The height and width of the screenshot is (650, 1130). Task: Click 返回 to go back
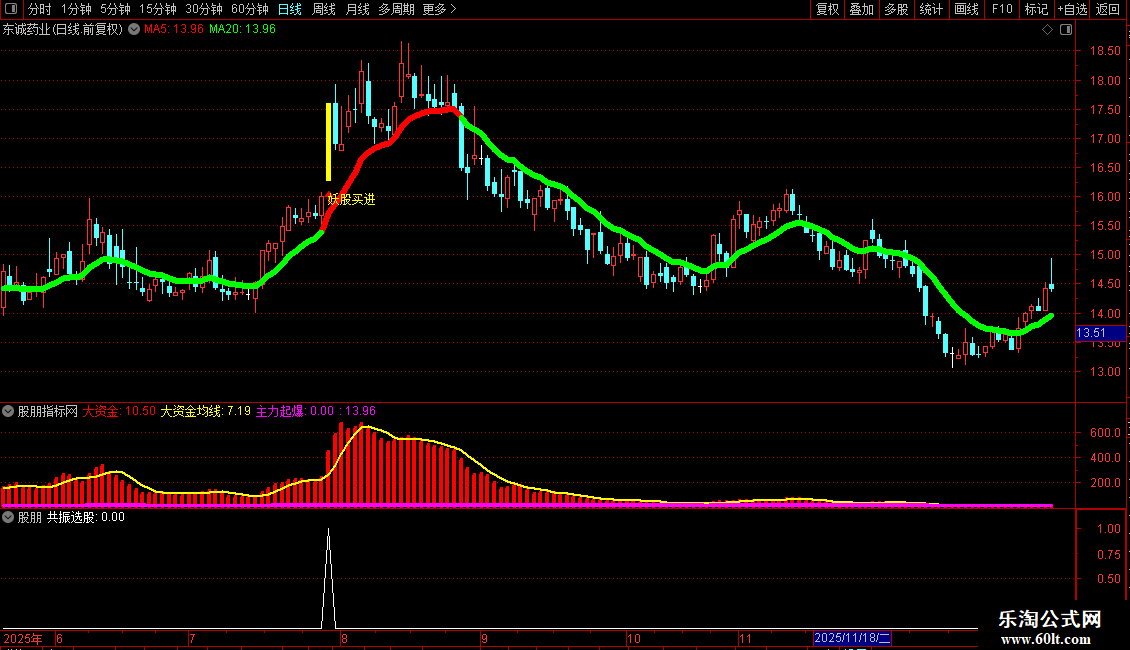1108,9
